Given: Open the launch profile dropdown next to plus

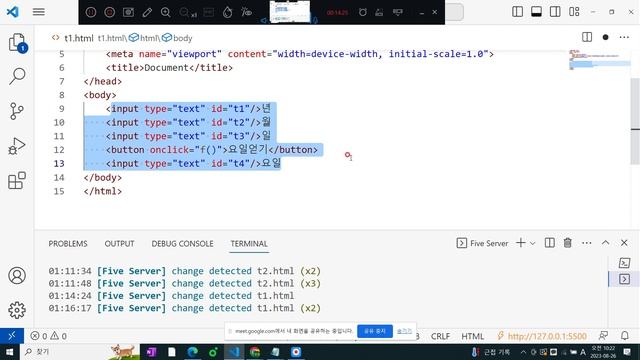Looking at the screenshot, I should (x=533, y=243).
